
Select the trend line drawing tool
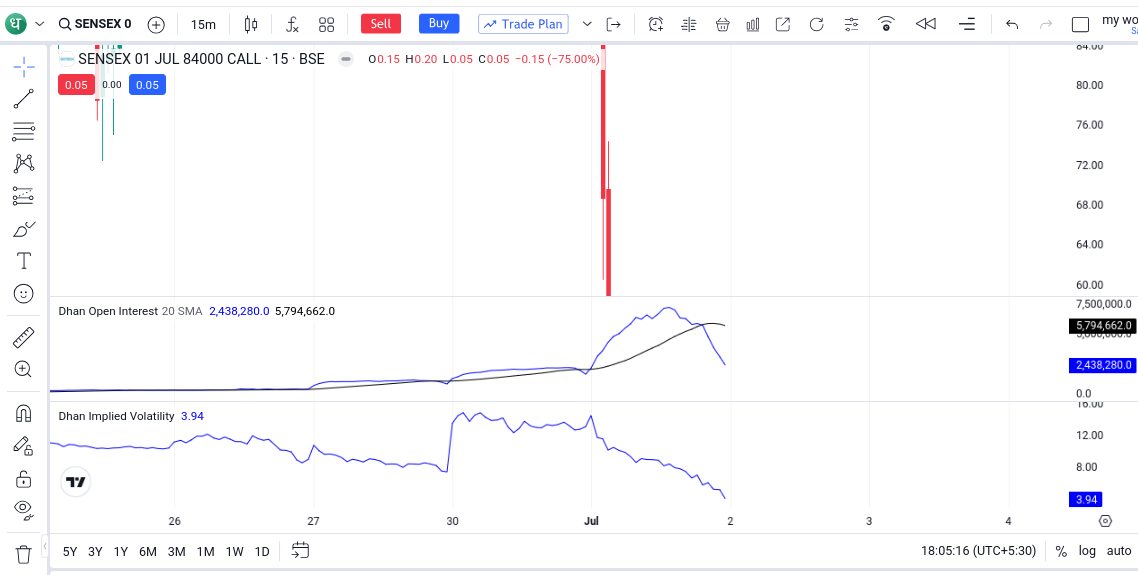[24, 99]
